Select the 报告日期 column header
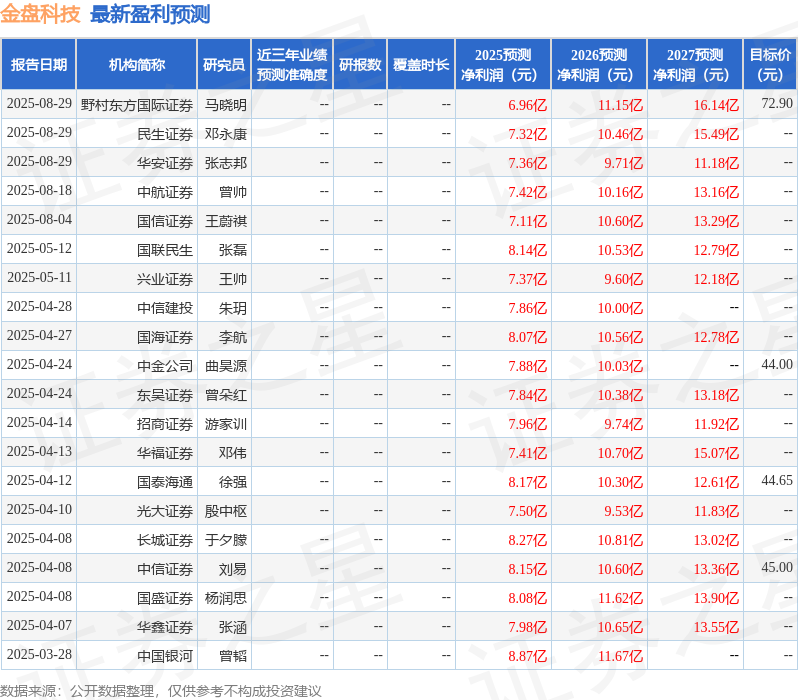Screen dimensions: 798x700 [39, 65]
